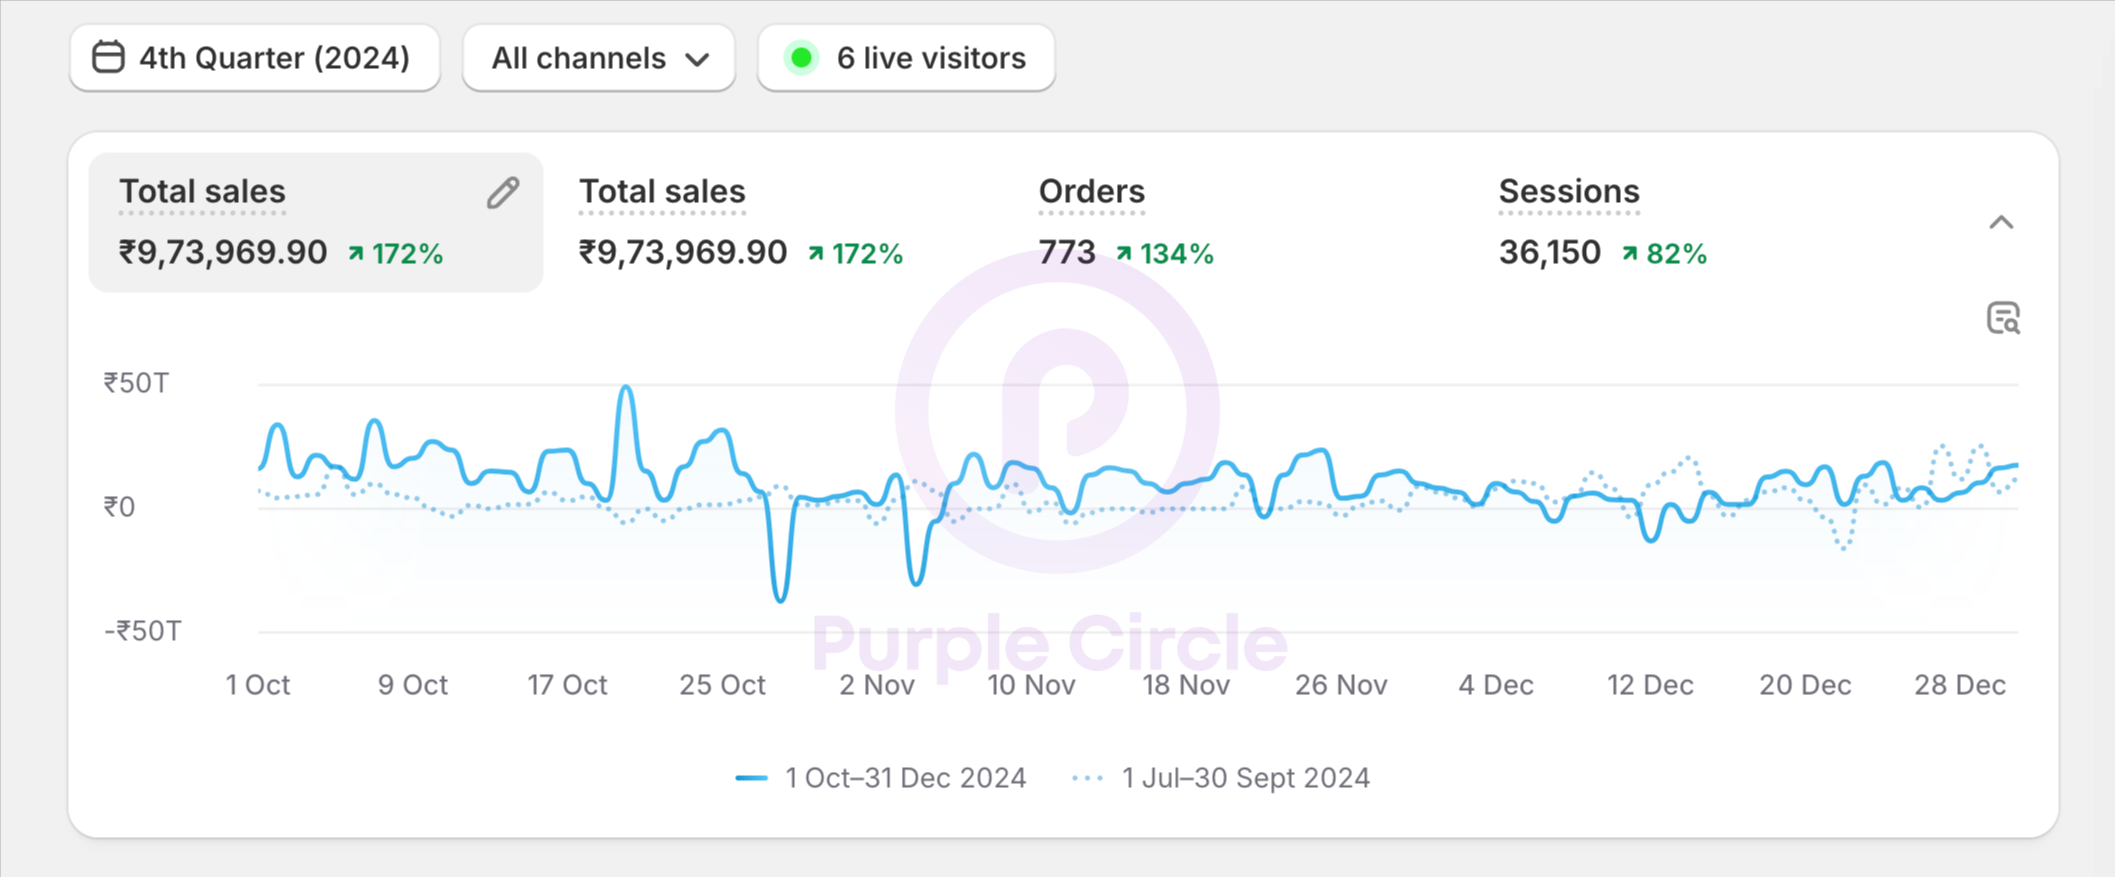The height and width of the screenshot is (877, 2115).
Task: Click the green live visitors indicator dot
Action: point(801,58)
